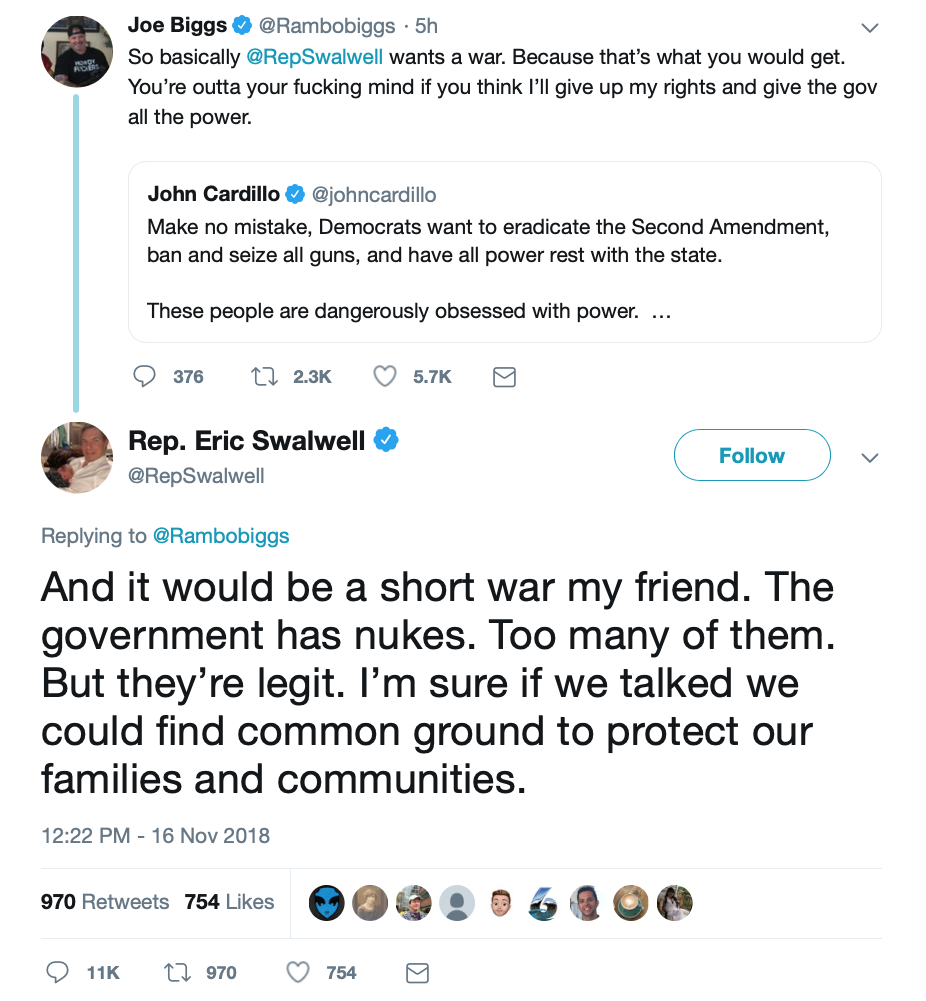Screen dimensions: 926x1001
Task: Reply to Joe Biggs' tweet
Action: pyautogui.click(x=144, y=377)
